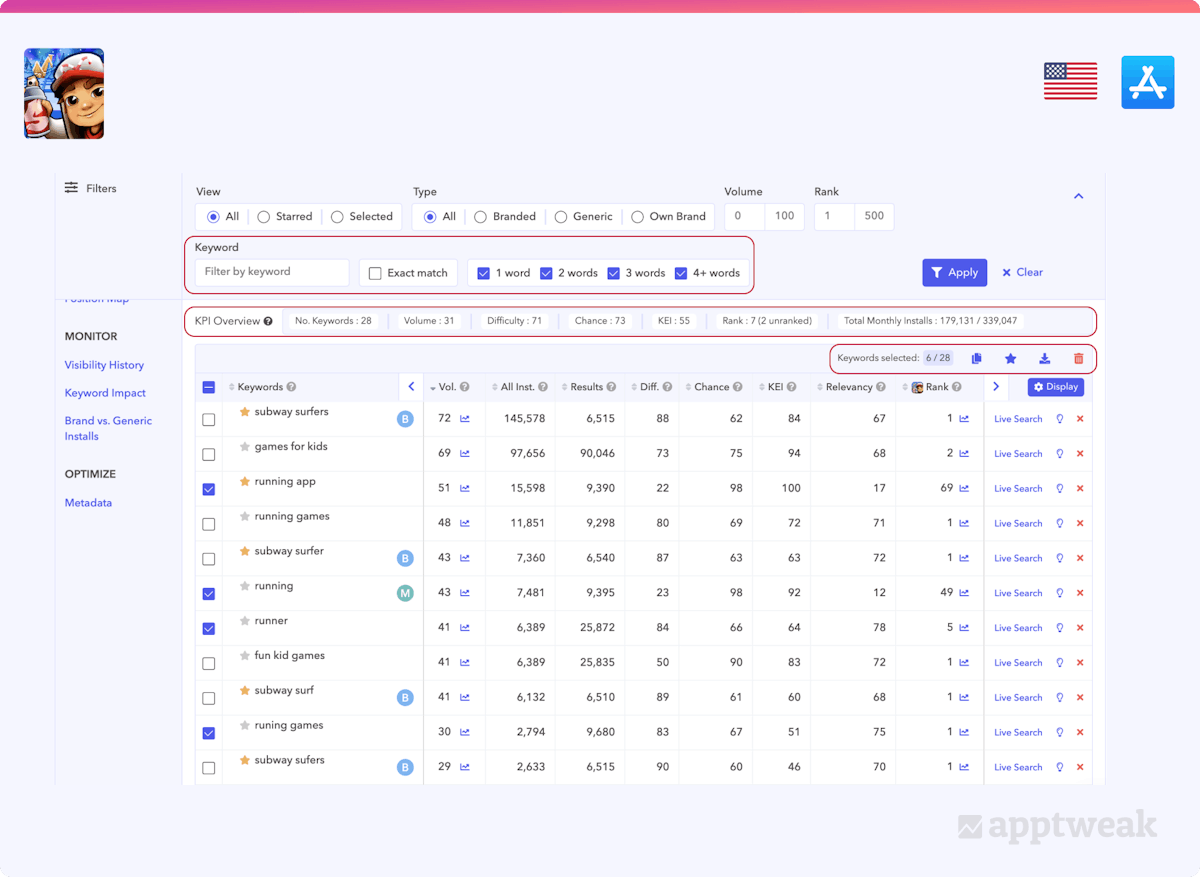This screenshot has width=1200, height=877.
Task: Expand more columns with right arrow
Action: pyautogui.click(x=996, y=387)
